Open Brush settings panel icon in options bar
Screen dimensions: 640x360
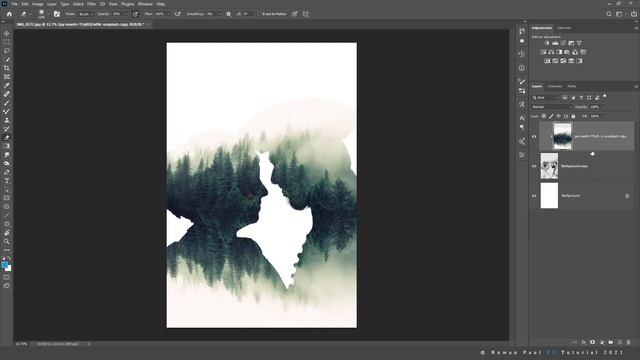(x=57, y=14)
